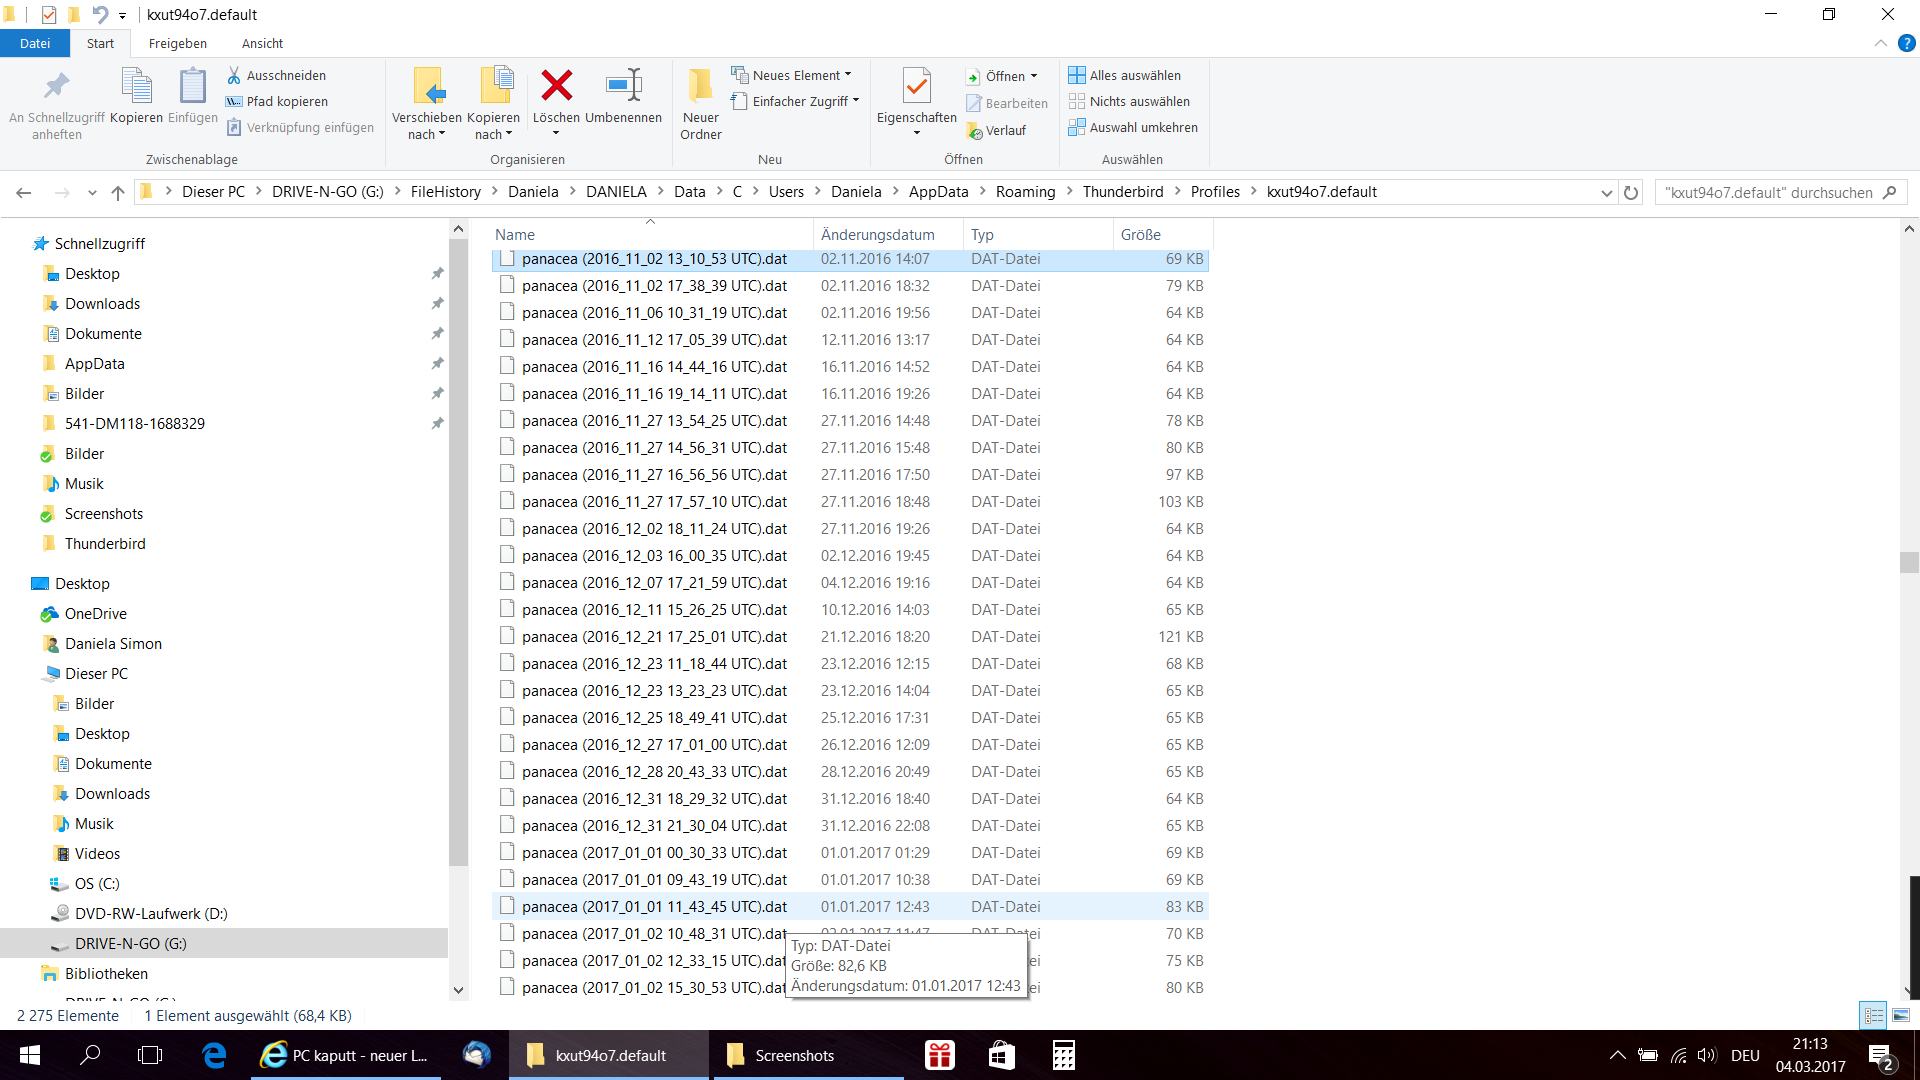Open the Thunderbird taskbar icon
Screen dimensions: 1920x1080
(477, 1055)
